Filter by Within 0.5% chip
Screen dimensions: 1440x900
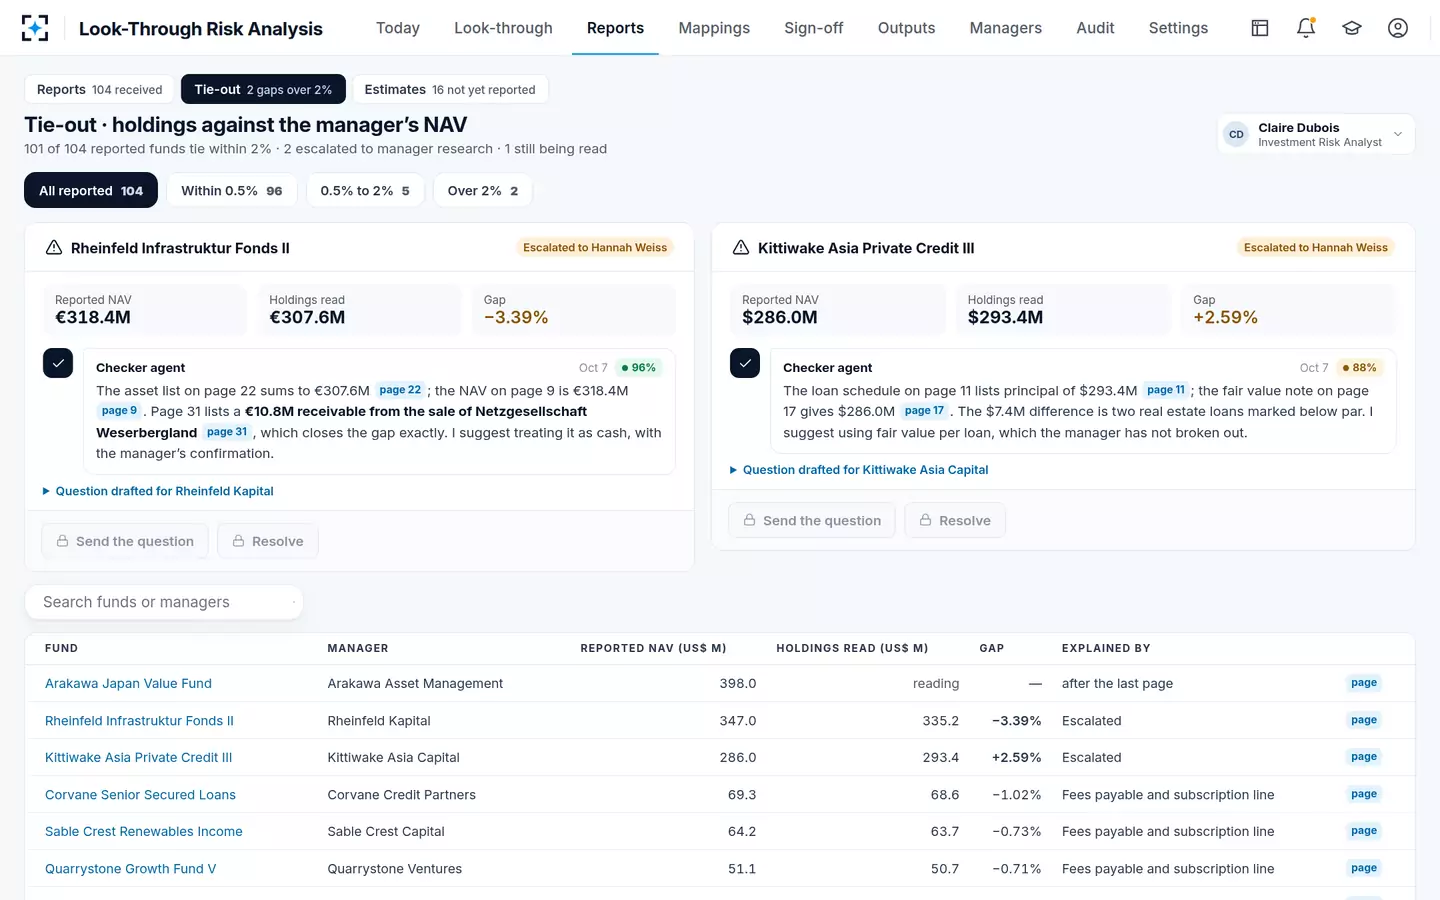[x=232, y=190]
